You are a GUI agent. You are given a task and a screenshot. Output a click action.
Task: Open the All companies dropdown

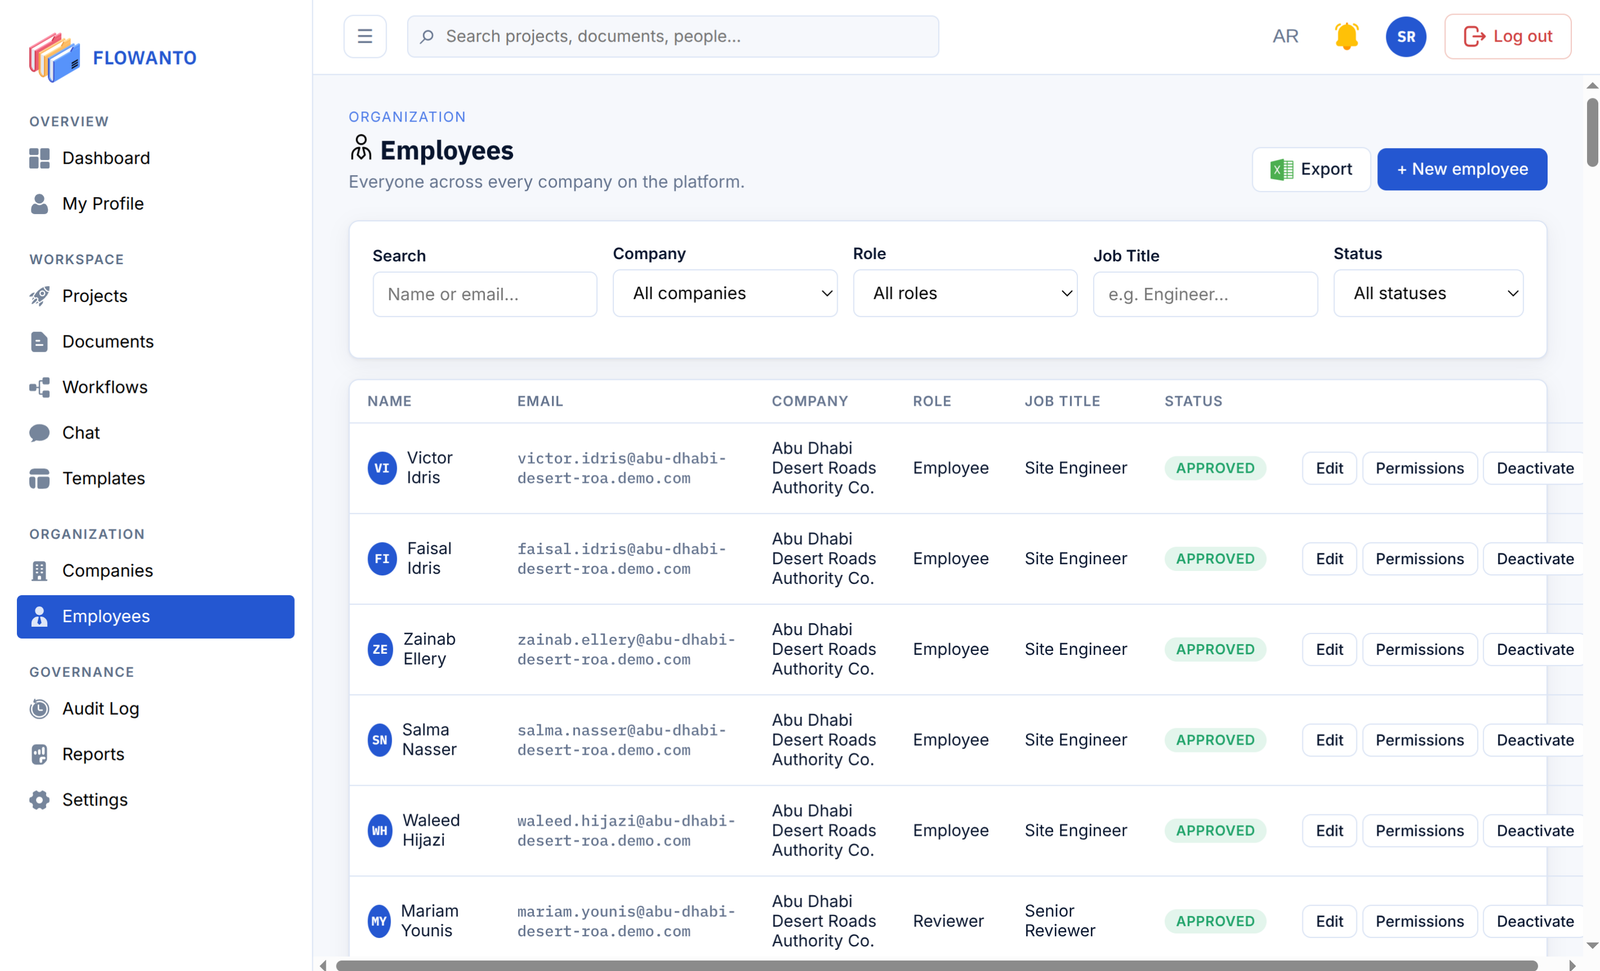725,293
